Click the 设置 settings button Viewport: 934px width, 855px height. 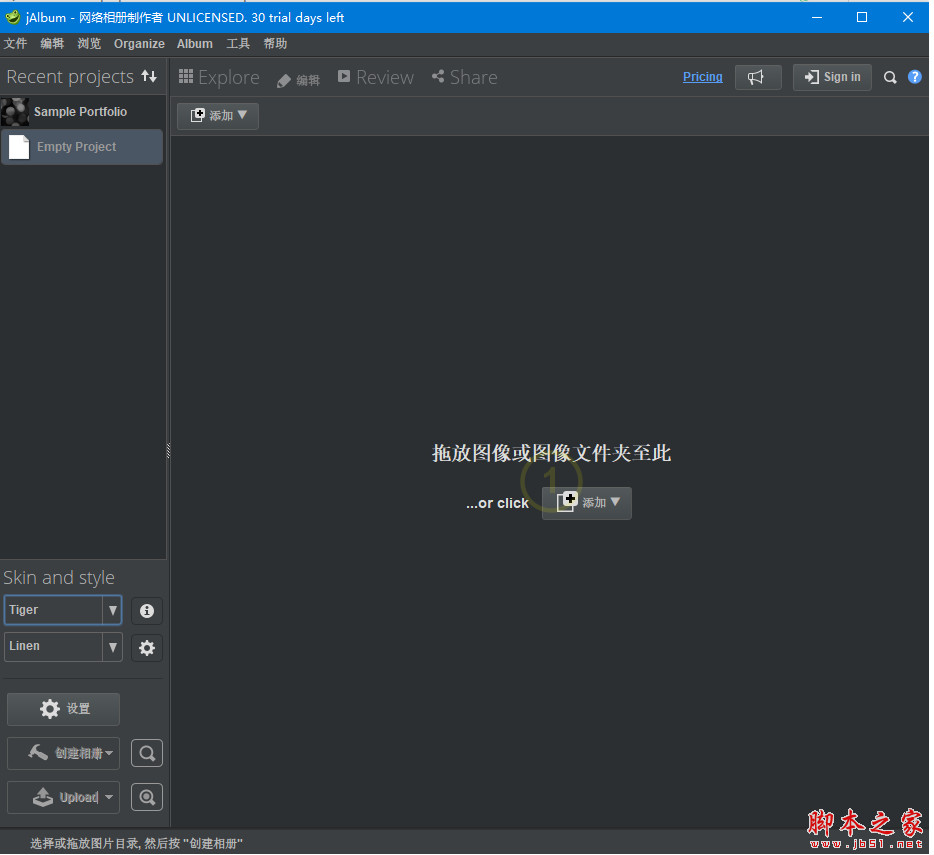64,709
